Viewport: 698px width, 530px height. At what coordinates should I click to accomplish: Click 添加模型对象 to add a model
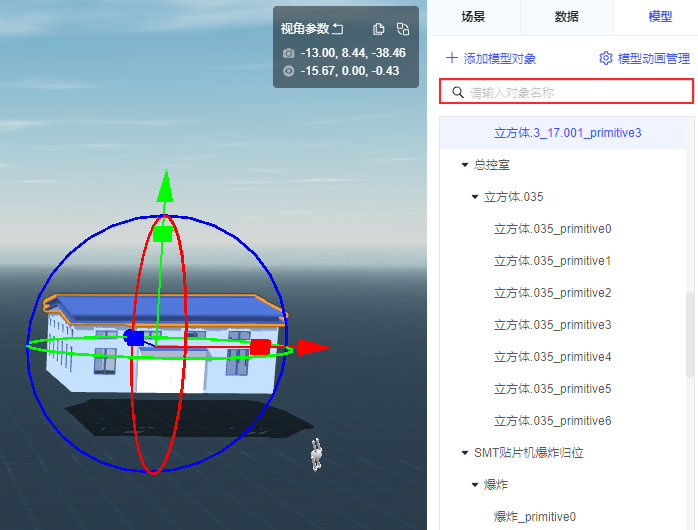491,58
